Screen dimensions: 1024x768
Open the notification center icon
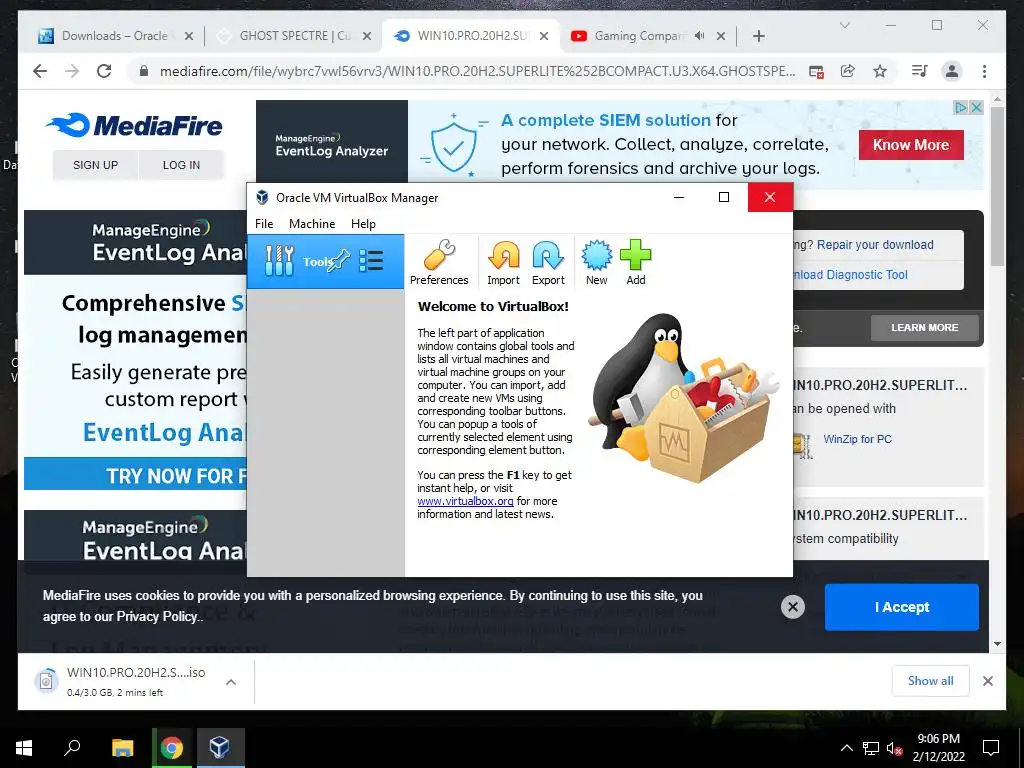click(x=991, y=748)
